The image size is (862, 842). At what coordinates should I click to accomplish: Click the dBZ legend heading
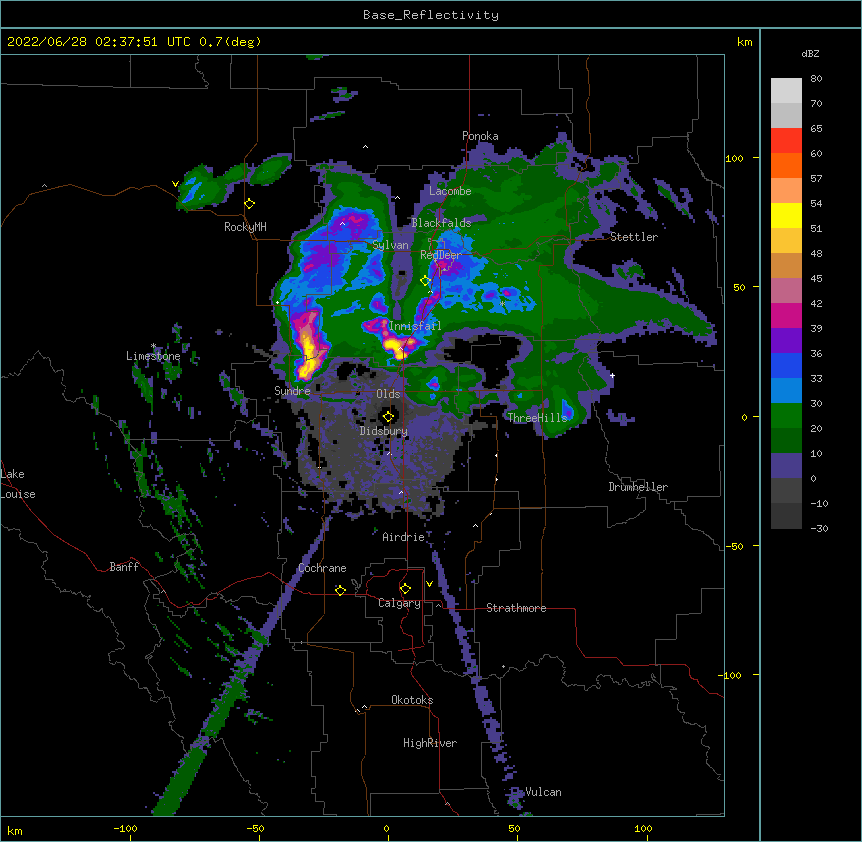click(810, 54)
